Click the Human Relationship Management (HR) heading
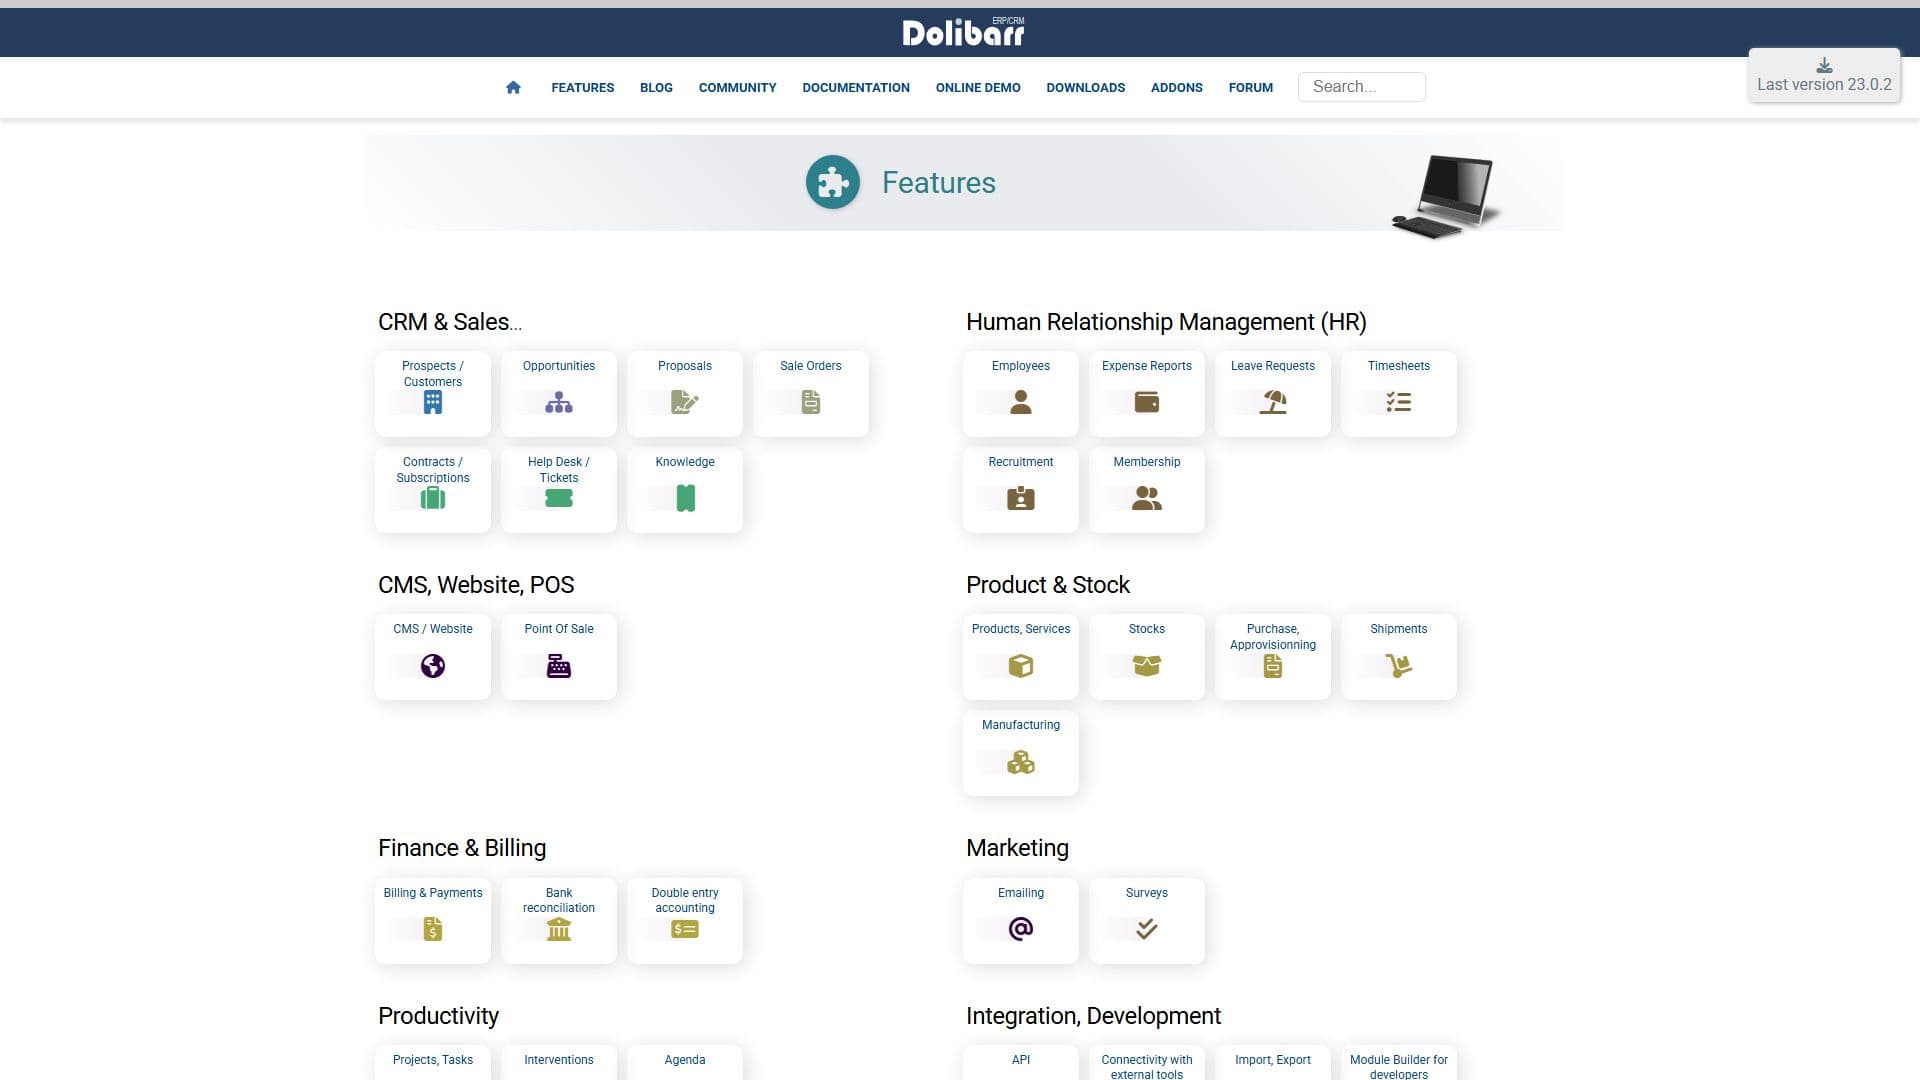 1166,322
